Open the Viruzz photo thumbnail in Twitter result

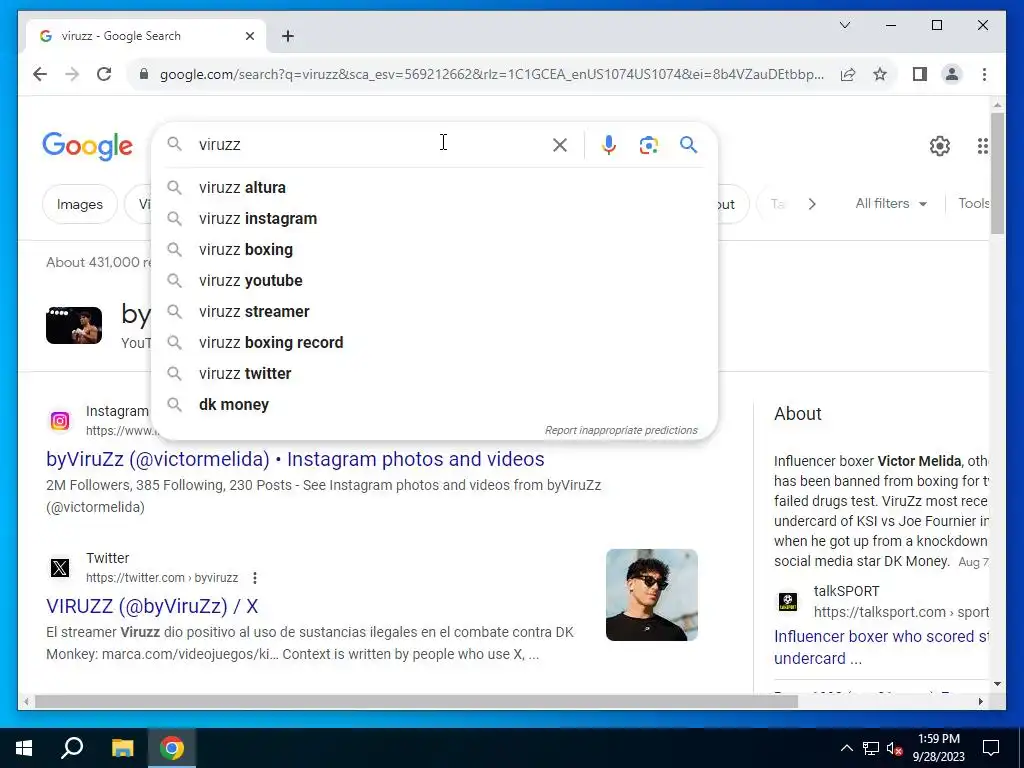click(652, 595)
